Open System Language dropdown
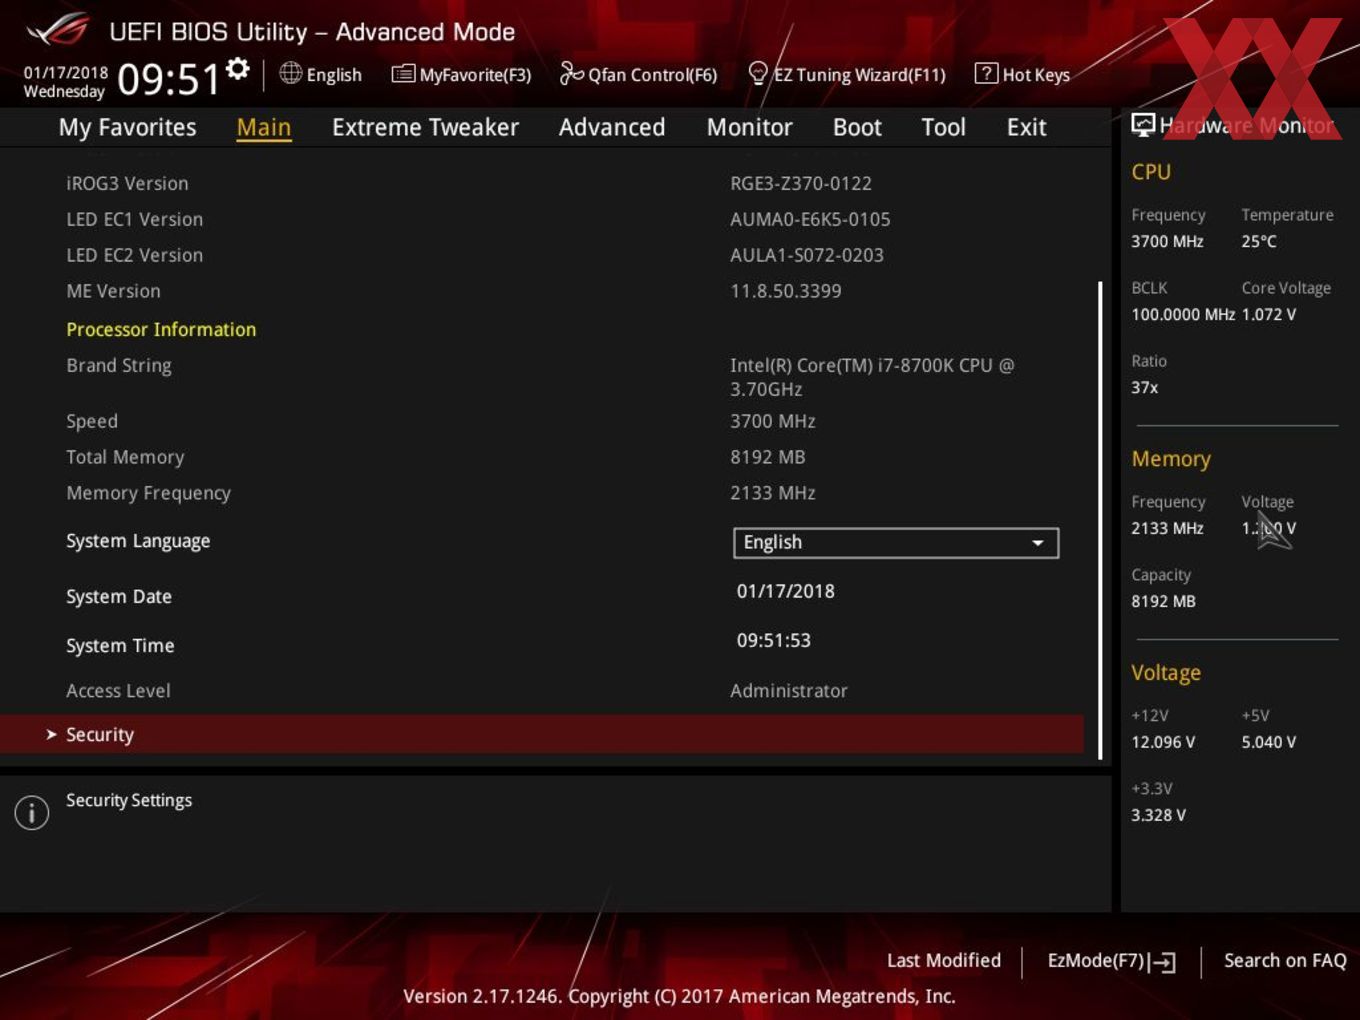Viewport: 1360px width, 1020px height. tap(896, 543)
